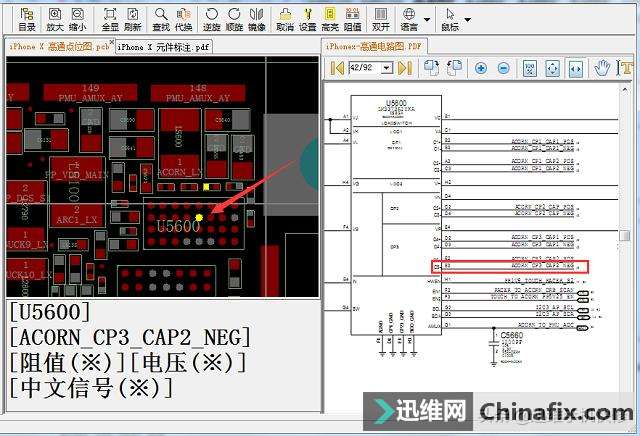The height and width of the screenshot is (436, 640).
Task: Switch to iPhone X 高通点位图 pcb tab
Action: pos(58,47)
